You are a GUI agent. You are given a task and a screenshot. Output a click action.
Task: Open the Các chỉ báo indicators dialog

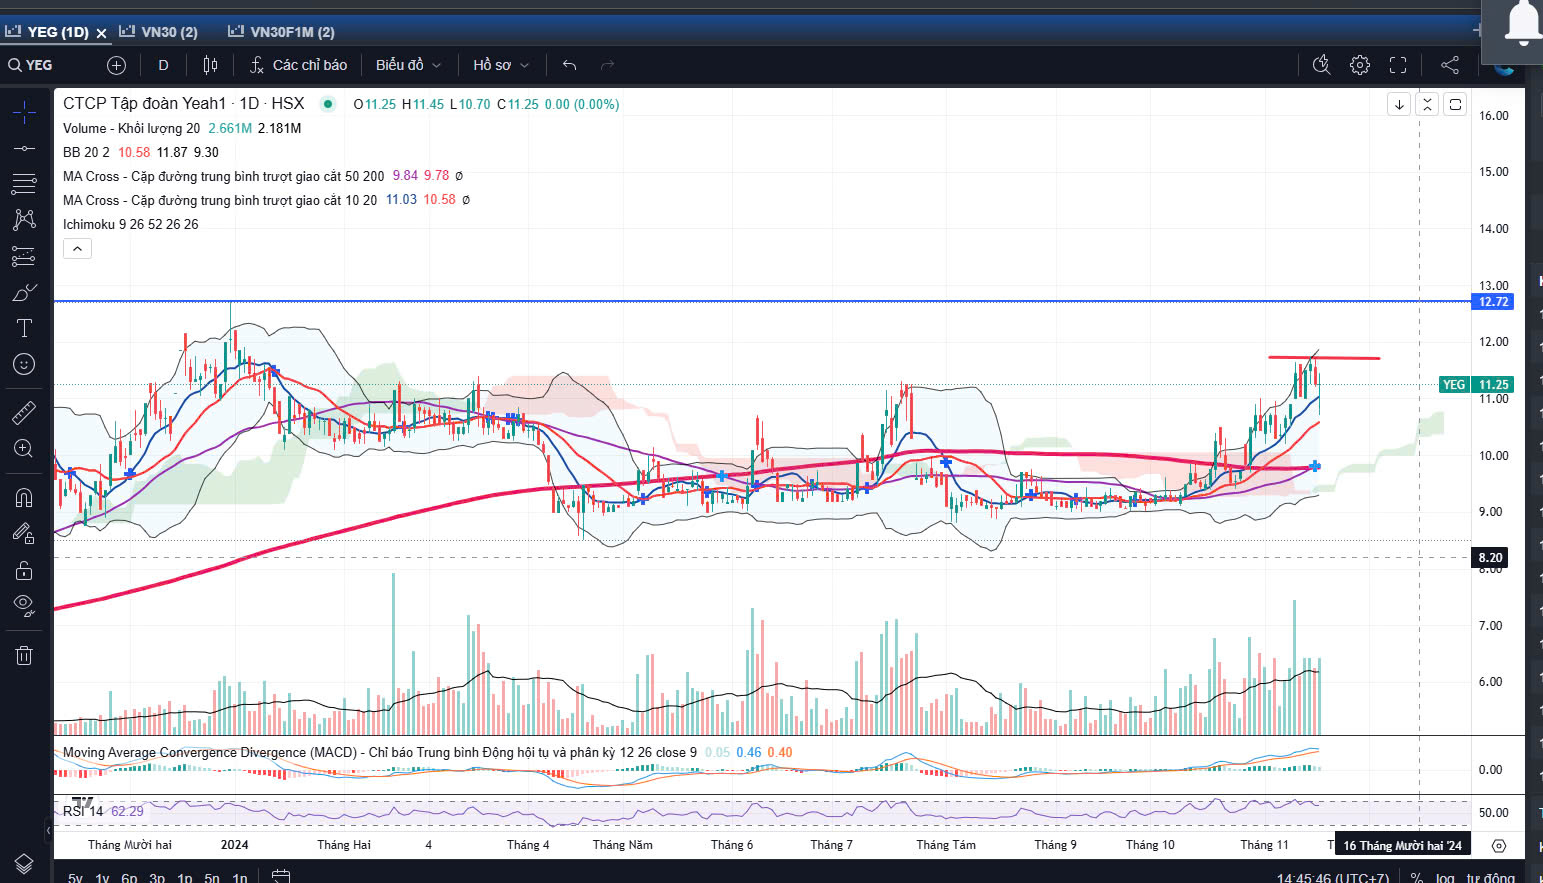click(x=298, y=65)
